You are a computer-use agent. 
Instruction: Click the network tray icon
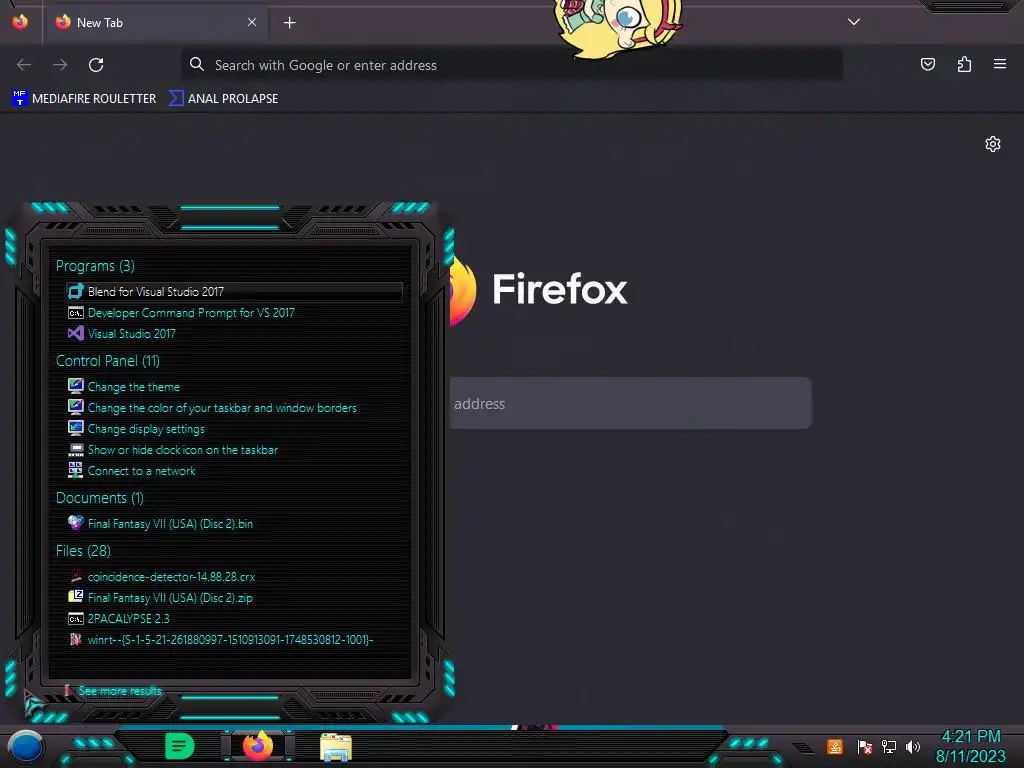point(889,747)
